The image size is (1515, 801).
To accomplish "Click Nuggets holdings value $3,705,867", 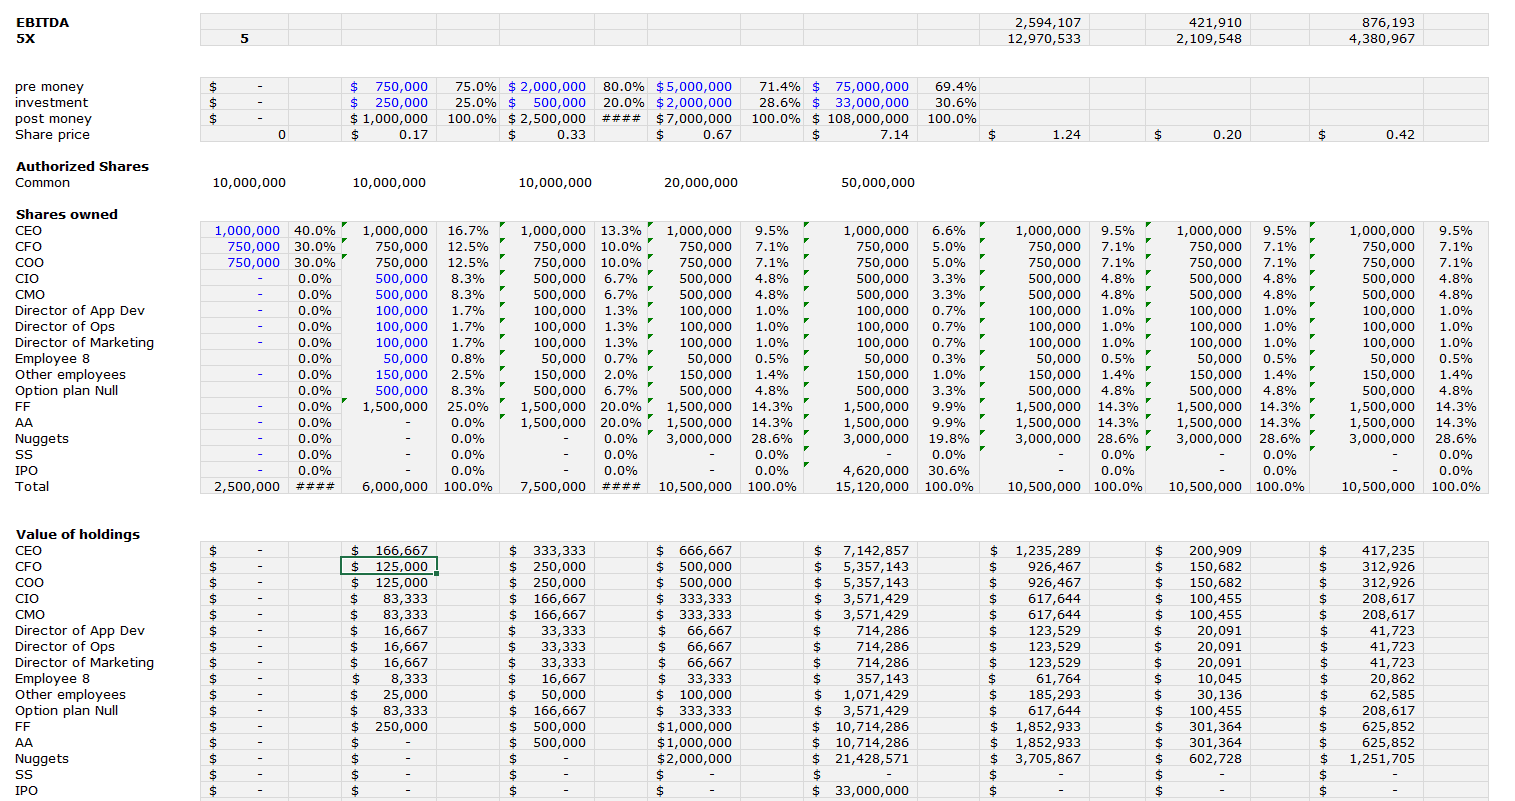I will coord(1034,759).
